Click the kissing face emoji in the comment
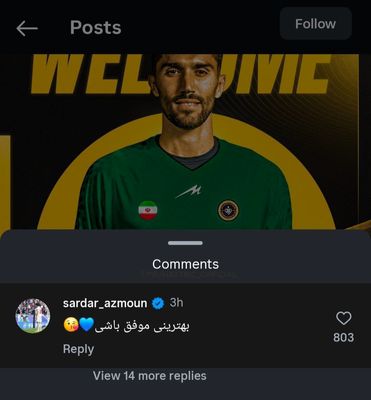Viewport: 371px width, 400px height. (71, 325)
